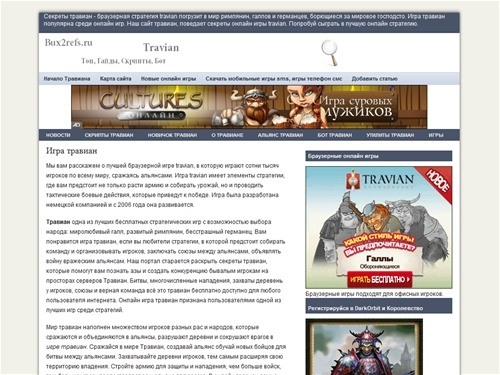Click the Игра травиан article heading

[72, 151]
